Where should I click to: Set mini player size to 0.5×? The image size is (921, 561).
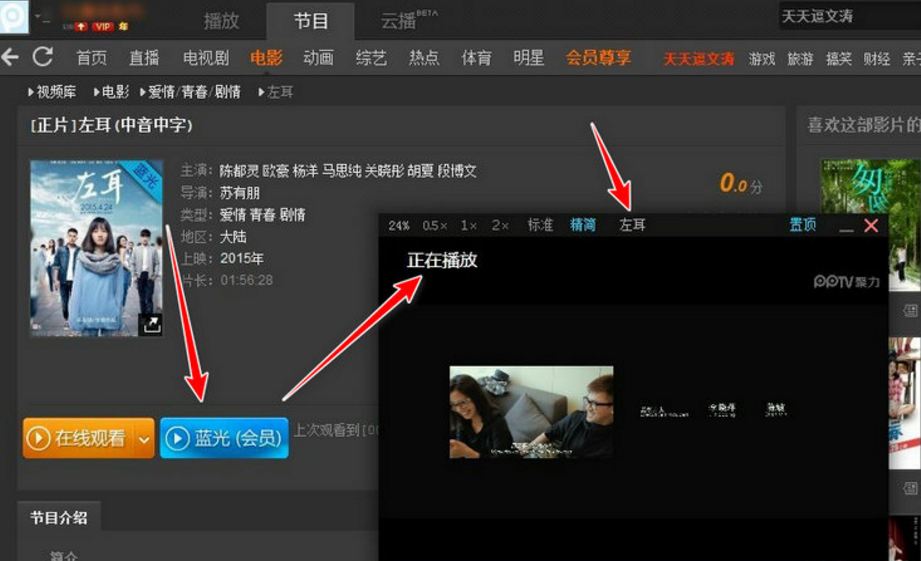[435, 226]
